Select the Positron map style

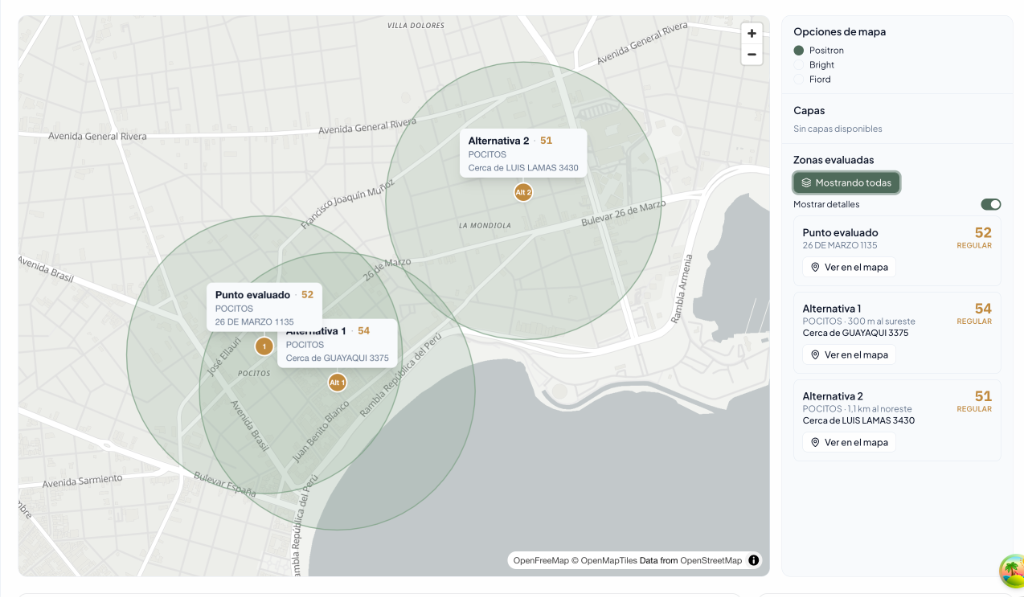[799, 50]
